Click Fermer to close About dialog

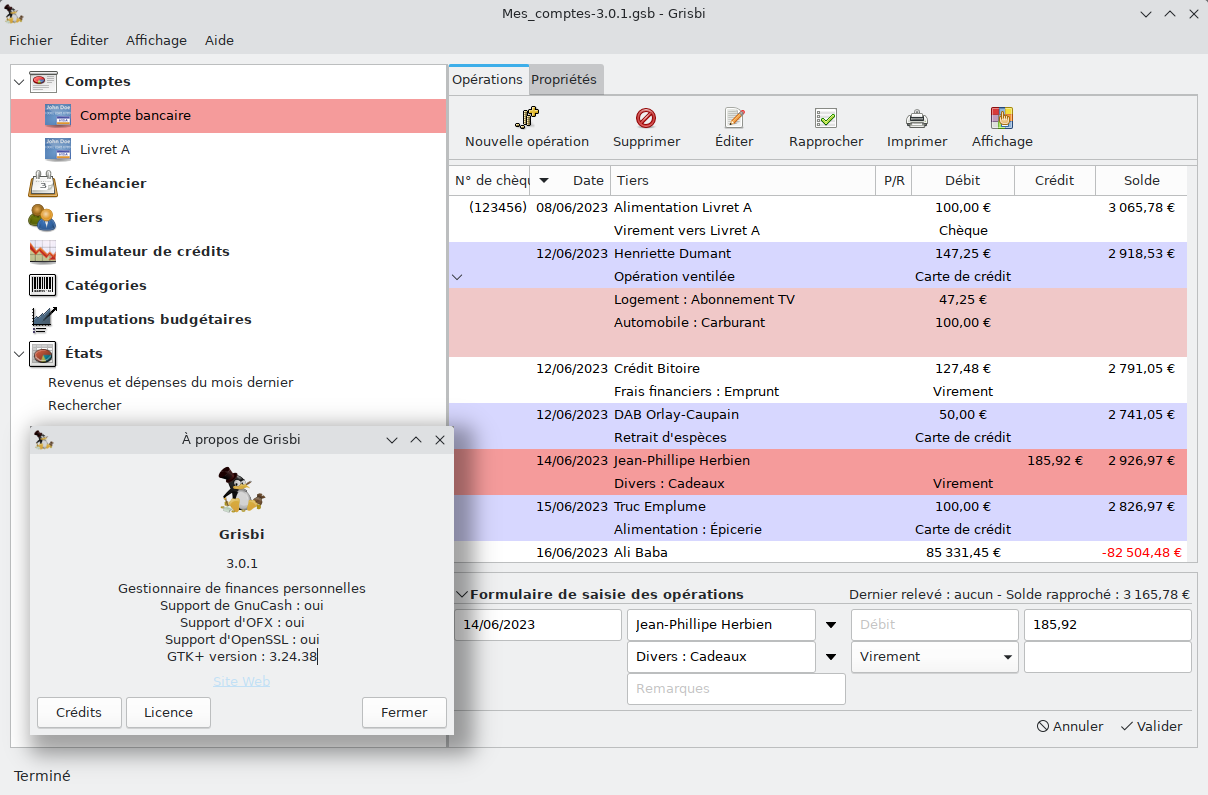pyautogui.click(x=404, y=713)
